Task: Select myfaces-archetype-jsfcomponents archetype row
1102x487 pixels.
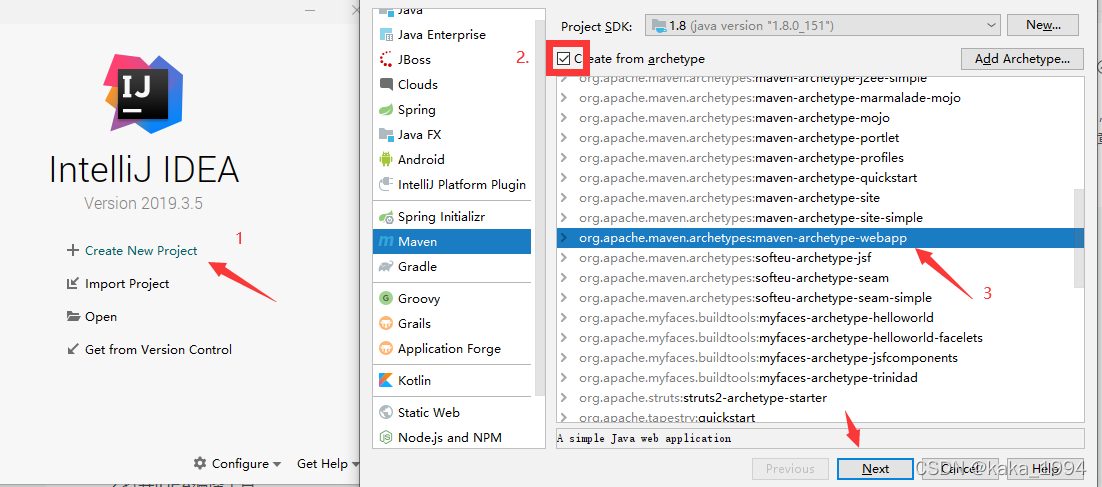Action: [815, 358]
